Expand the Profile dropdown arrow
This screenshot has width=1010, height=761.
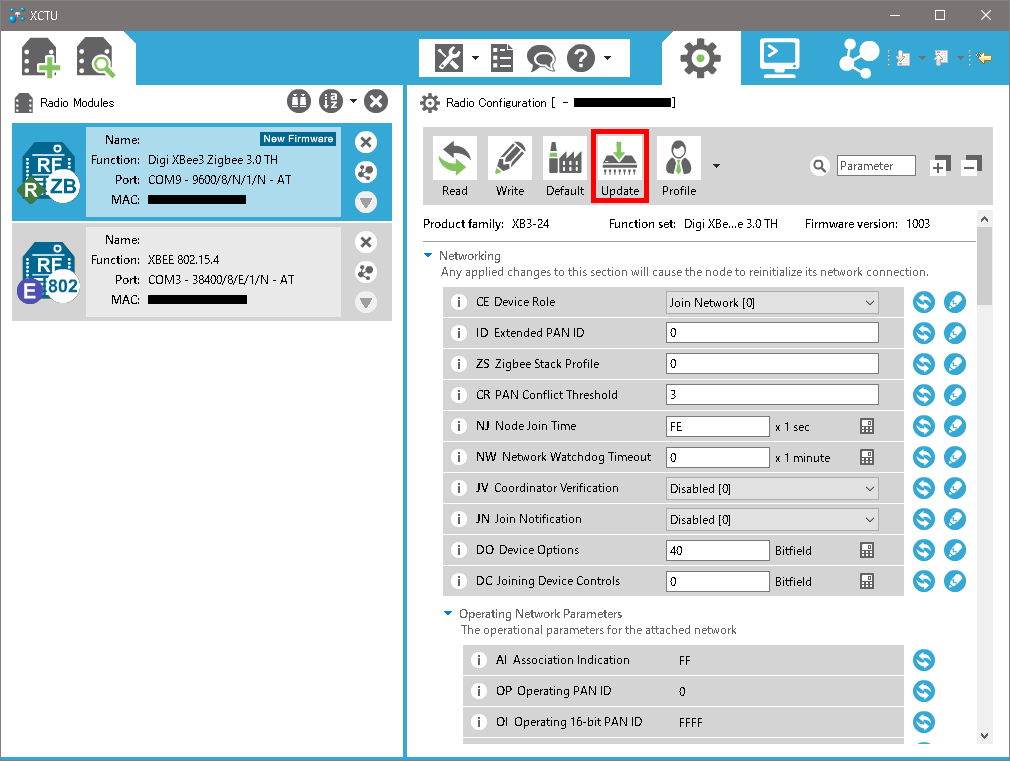[716, 166]
